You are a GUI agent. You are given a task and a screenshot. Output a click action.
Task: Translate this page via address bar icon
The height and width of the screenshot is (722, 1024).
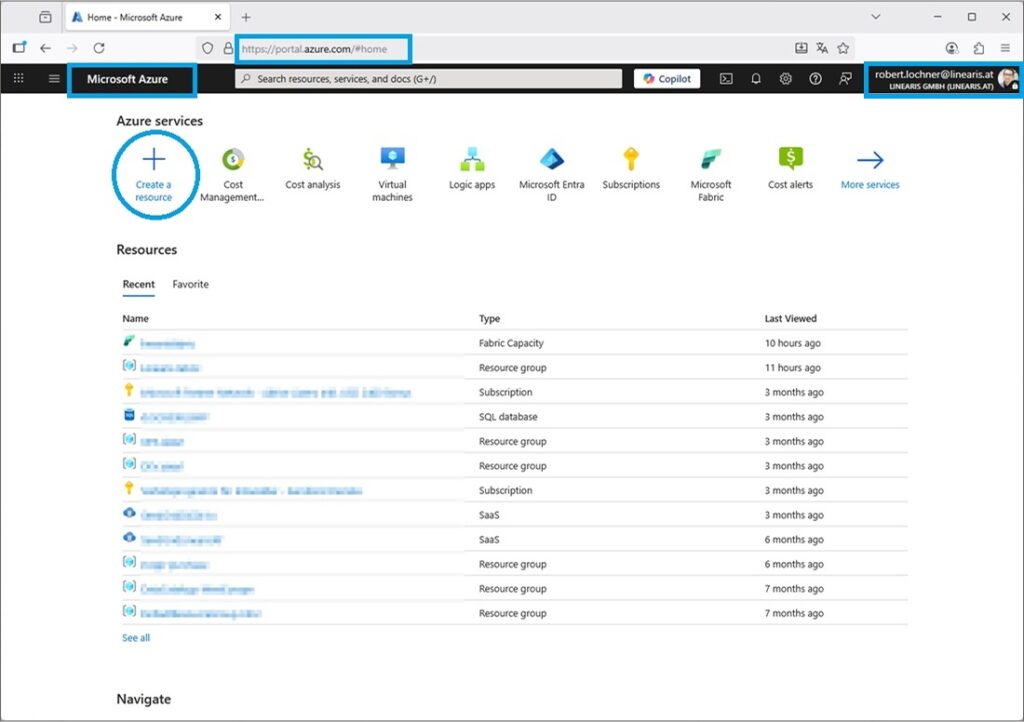(x=822, y=48)
